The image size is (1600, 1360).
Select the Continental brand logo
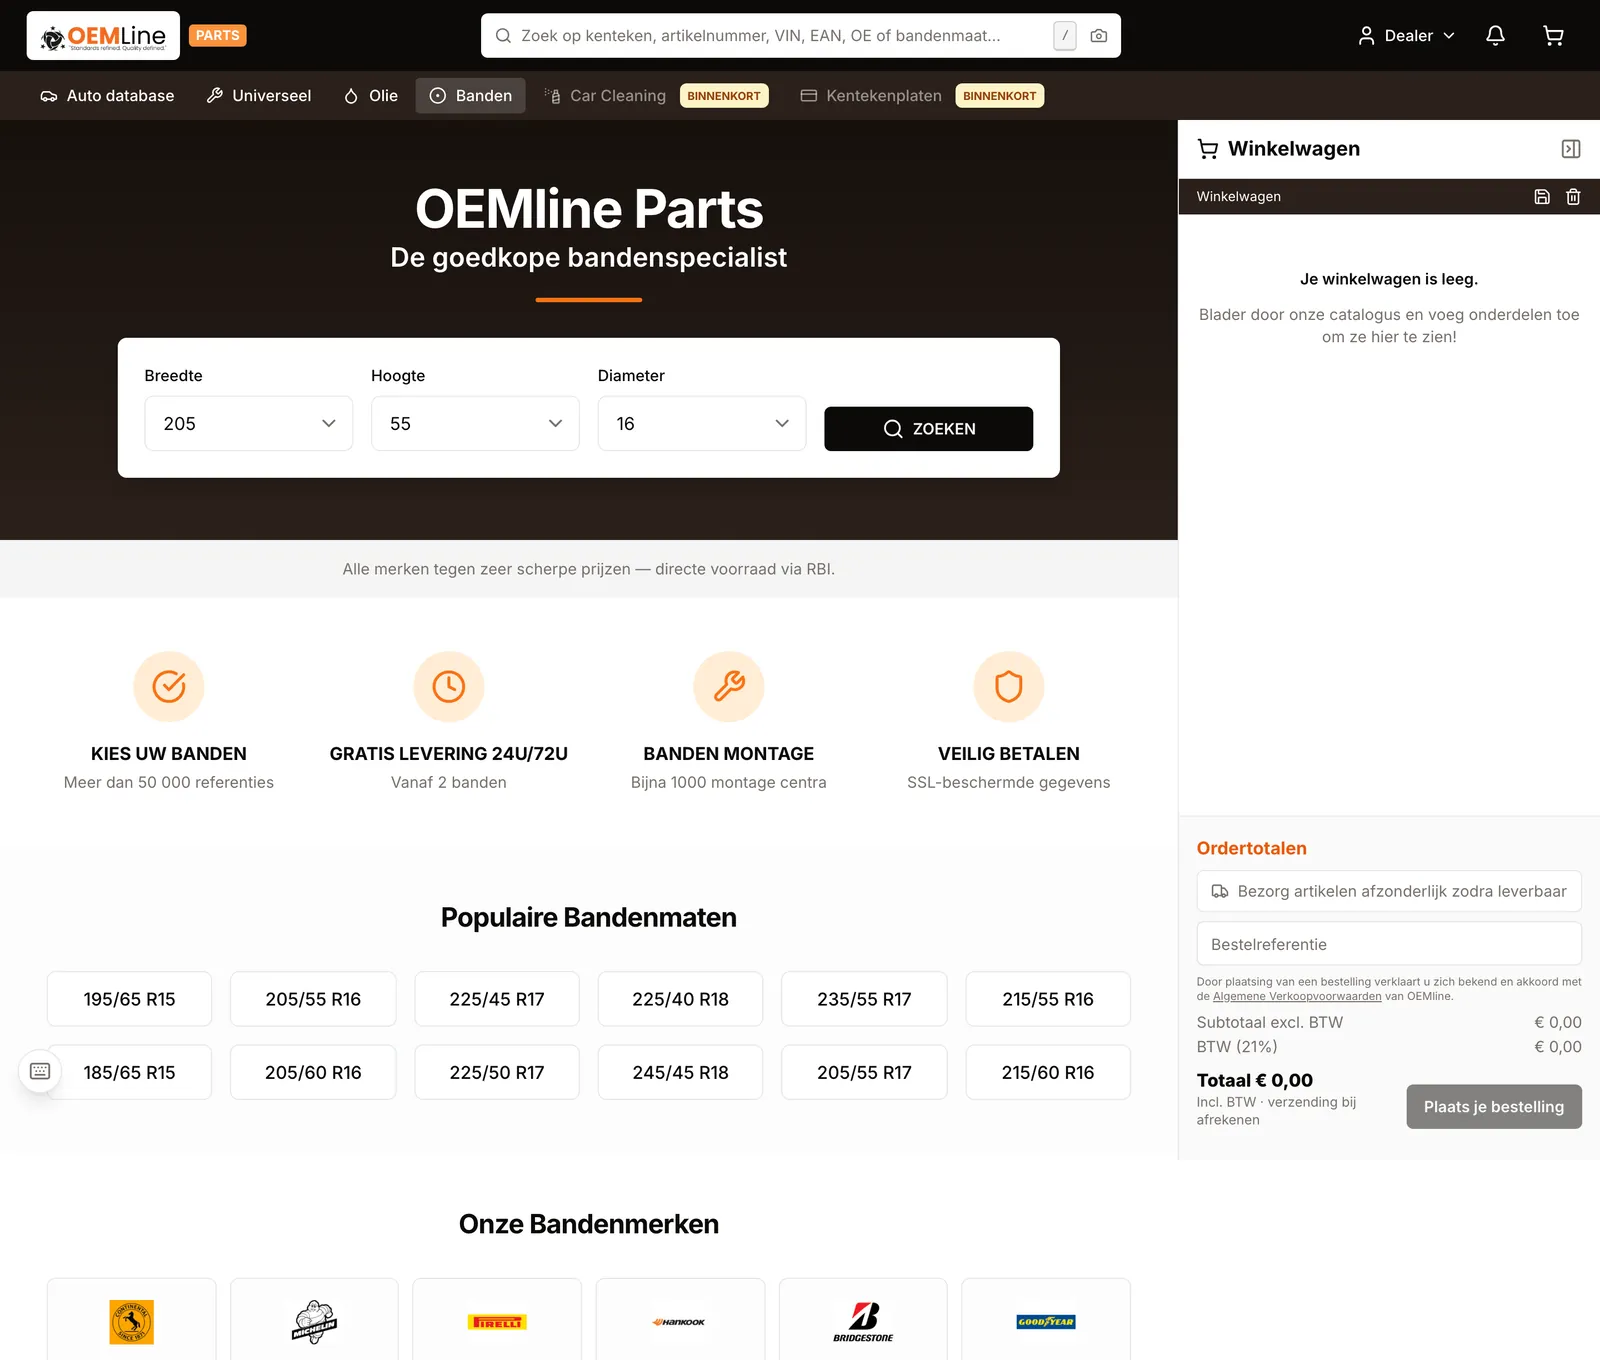[131, 1321]
